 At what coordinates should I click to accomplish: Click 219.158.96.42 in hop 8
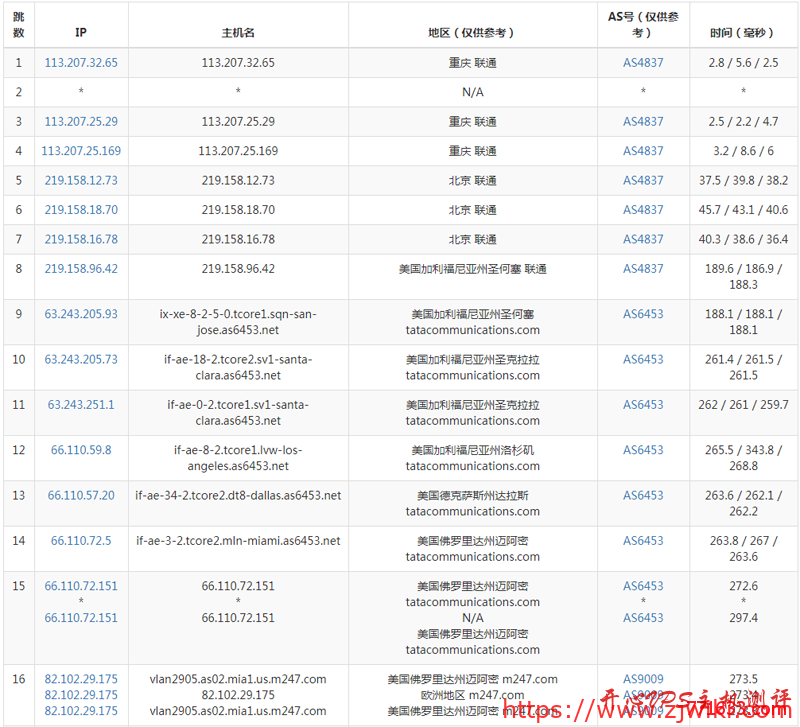coord(80,268)
